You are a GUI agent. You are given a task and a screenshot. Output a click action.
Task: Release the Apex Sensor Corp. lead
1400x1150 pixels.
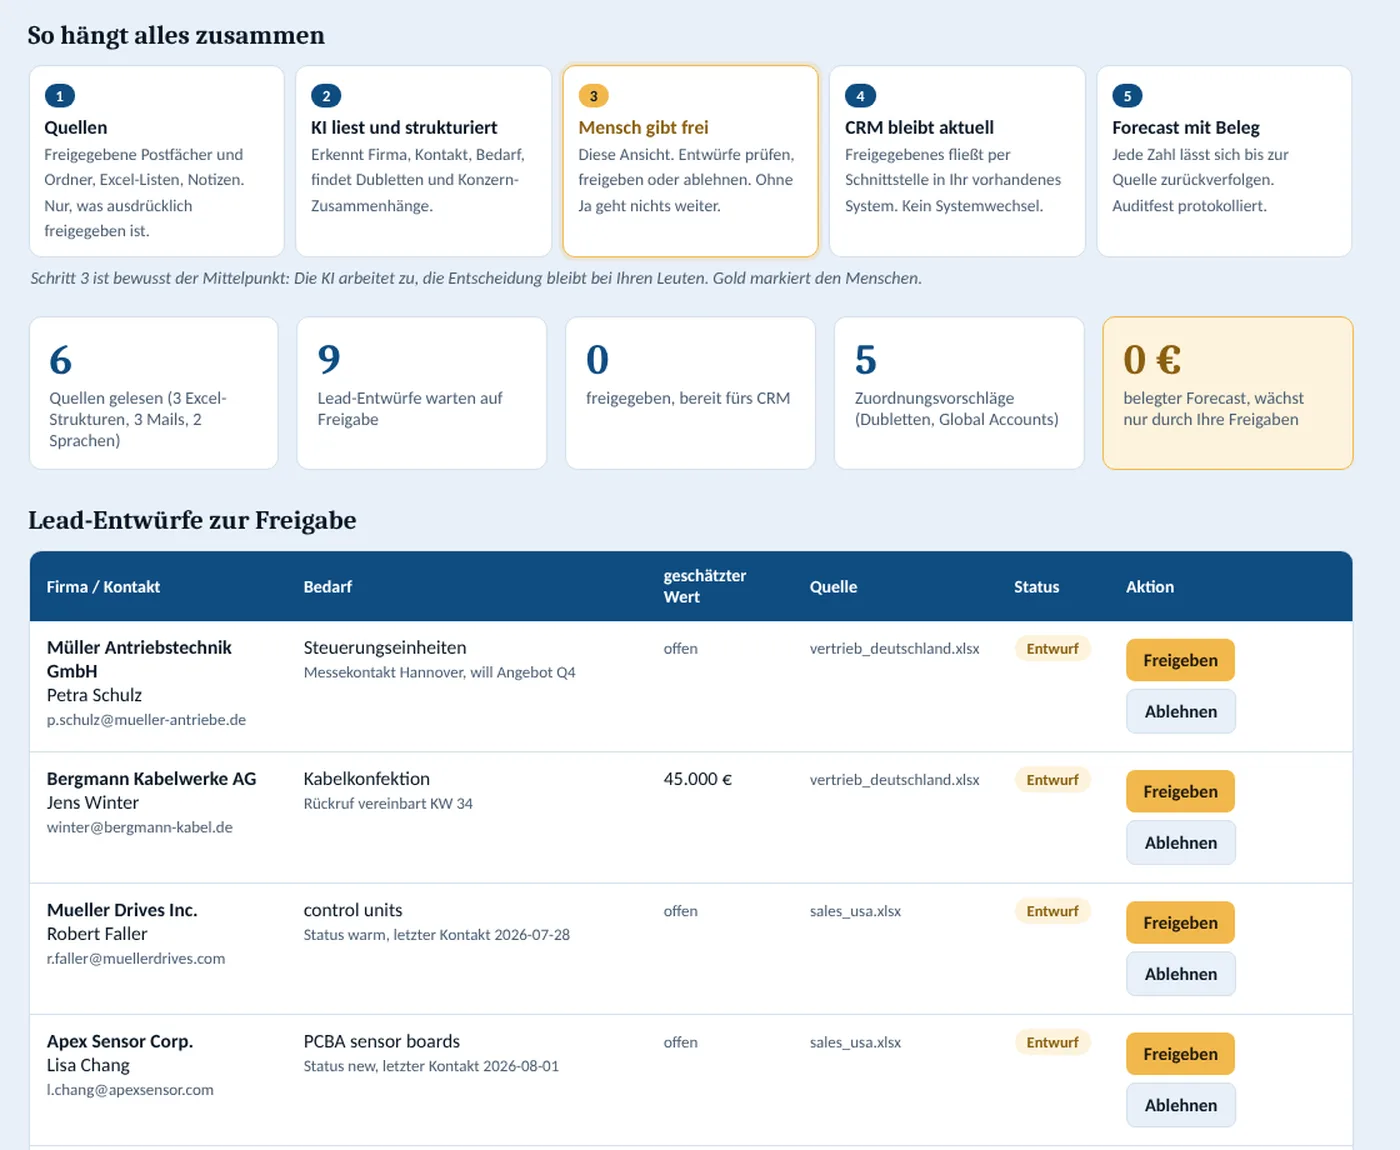(1180, 1054)
